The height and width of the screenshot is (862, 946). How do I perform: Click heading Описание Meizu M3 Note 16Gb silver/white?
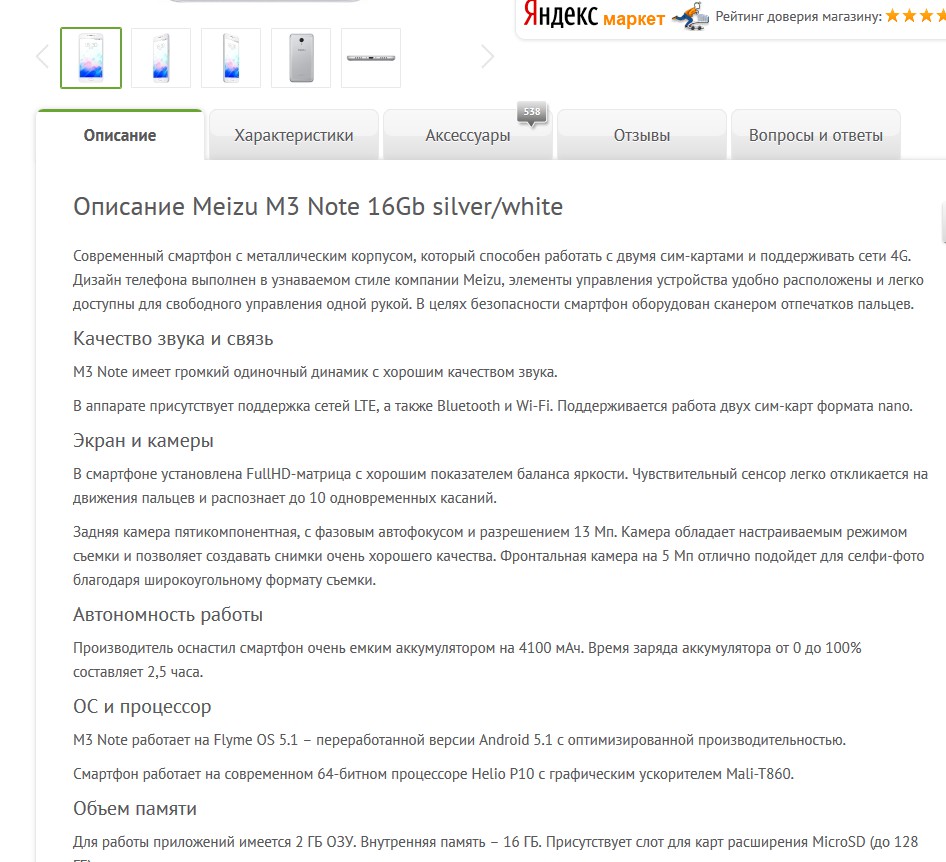click(318, 207)
